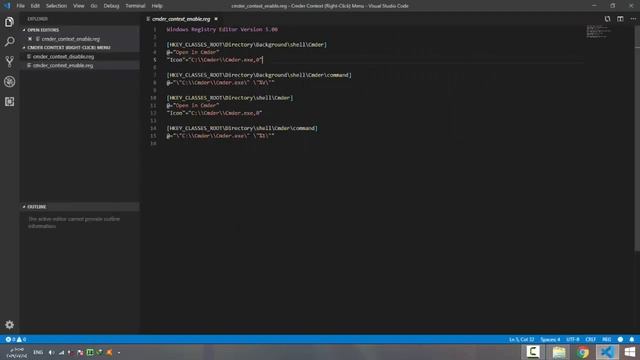Screen dimensions: 640x360
Task: Click the errors and warnings indicator in status bar
Action: click(16, 340)
